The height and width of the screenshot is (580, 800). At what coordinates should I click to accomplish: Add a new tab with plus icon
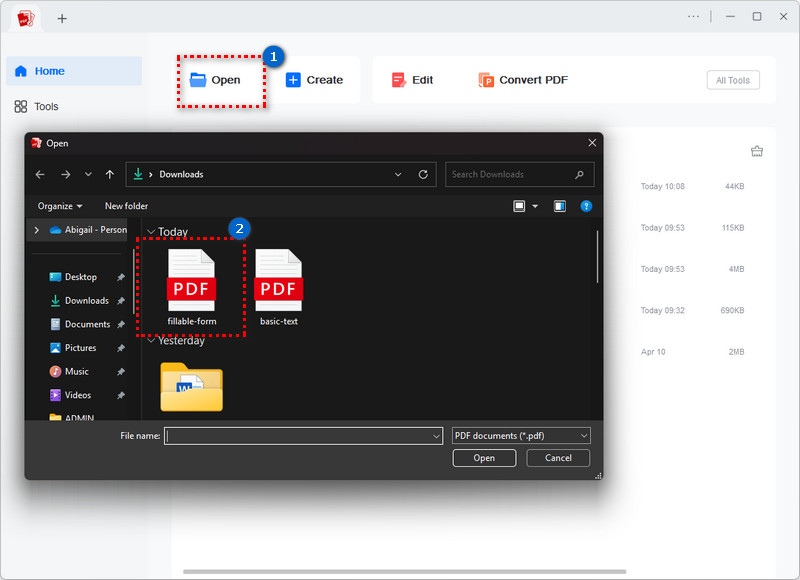[62, 19]
